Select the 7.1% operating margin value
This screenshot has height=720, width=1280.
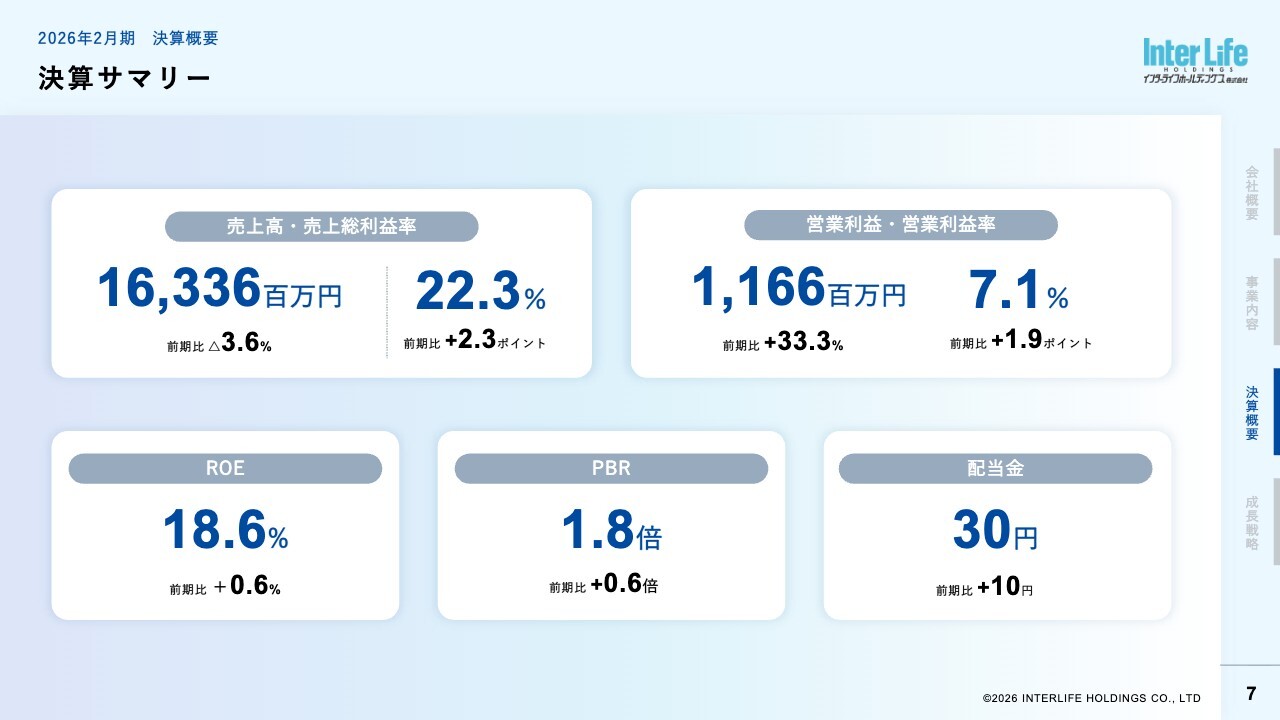[1018, 292]
